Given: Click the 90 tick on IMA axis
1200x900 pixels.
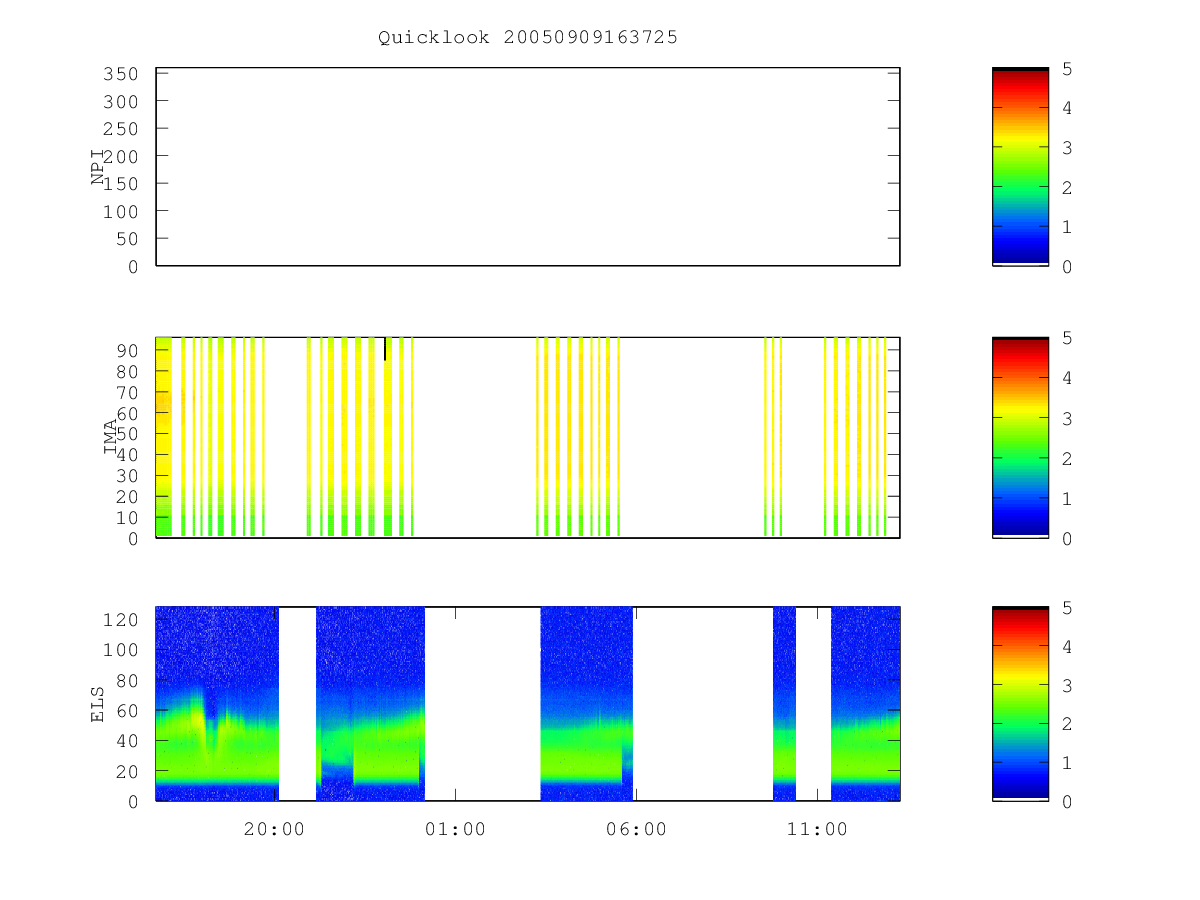Looking at the screenshot, I should [x=126, y=350].
